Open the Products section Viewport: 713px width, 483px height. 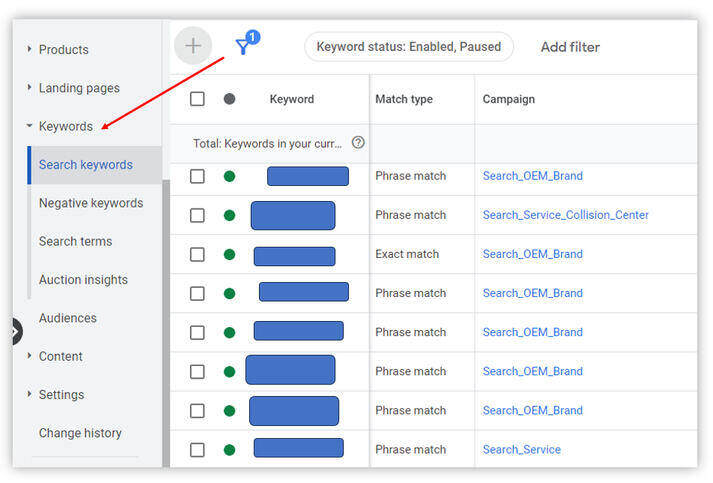pyautogui.click(x=64, y=50)
